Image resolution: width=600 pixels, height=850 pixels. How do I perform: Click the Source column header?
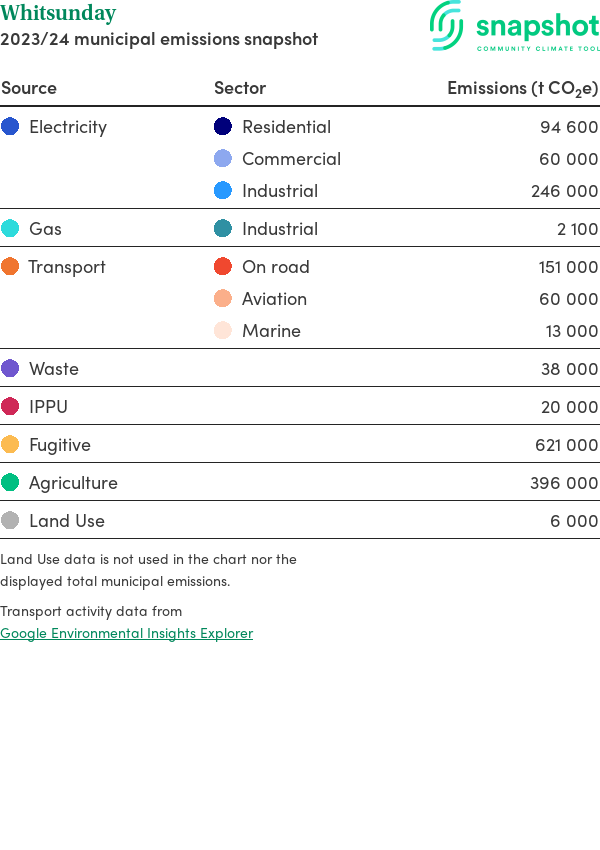29,88
